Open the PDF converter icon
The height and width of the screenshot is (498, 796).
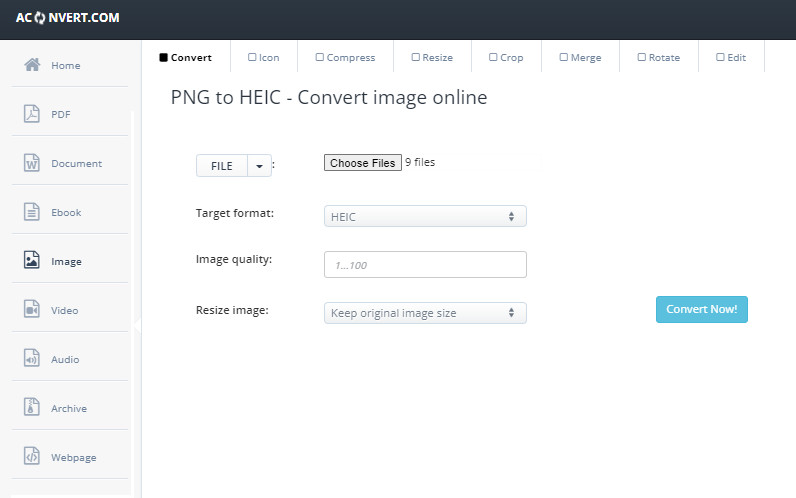pyautogui.click(x=32, y=114)
